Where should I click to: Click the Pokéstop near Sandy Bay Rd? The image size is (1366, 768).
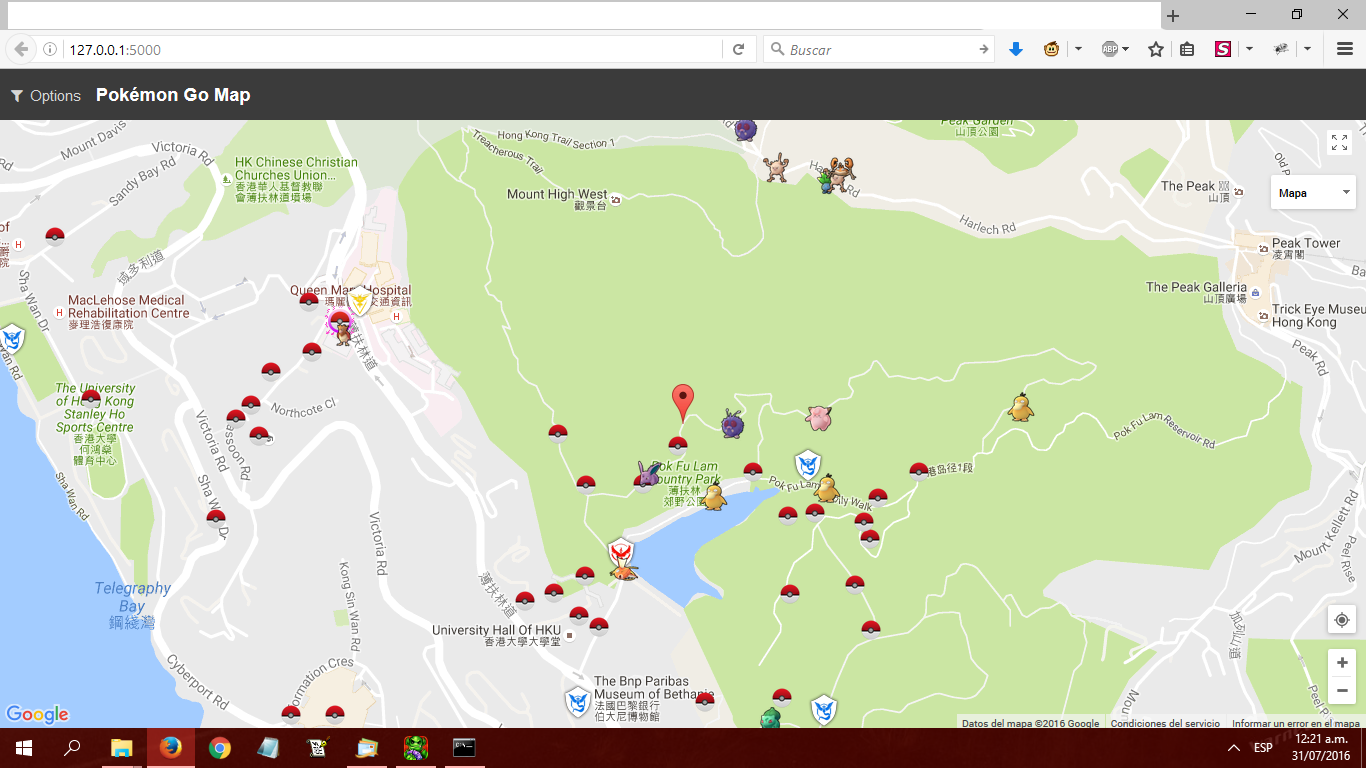coord(55,236)
